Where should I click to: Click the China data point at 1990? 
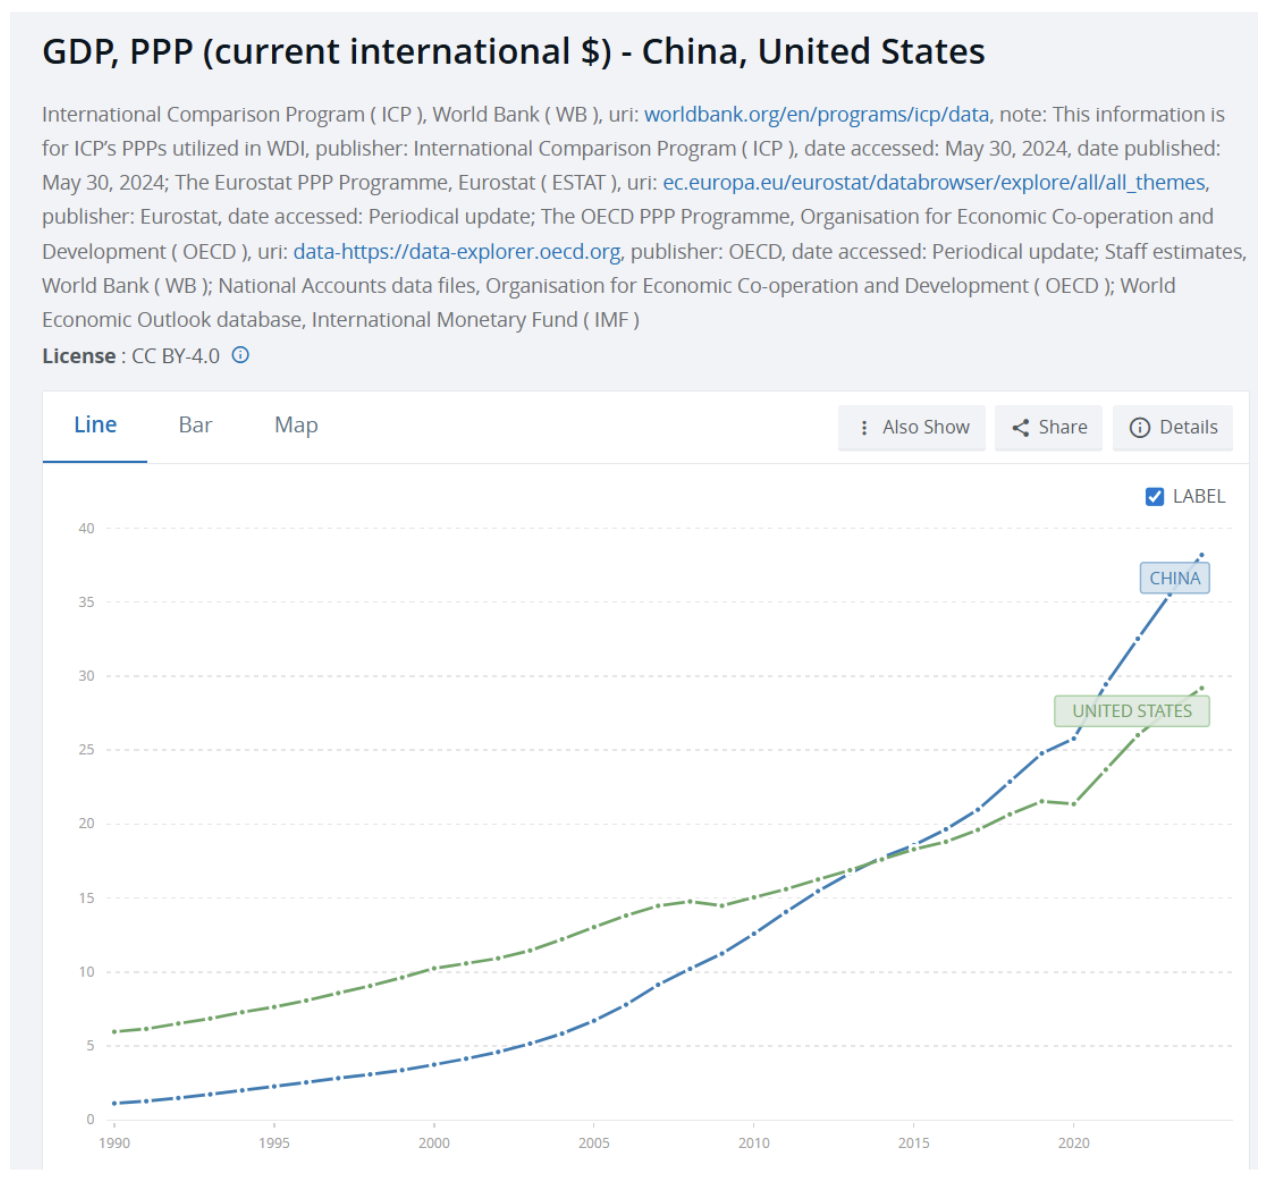[x=115, y=1103]
